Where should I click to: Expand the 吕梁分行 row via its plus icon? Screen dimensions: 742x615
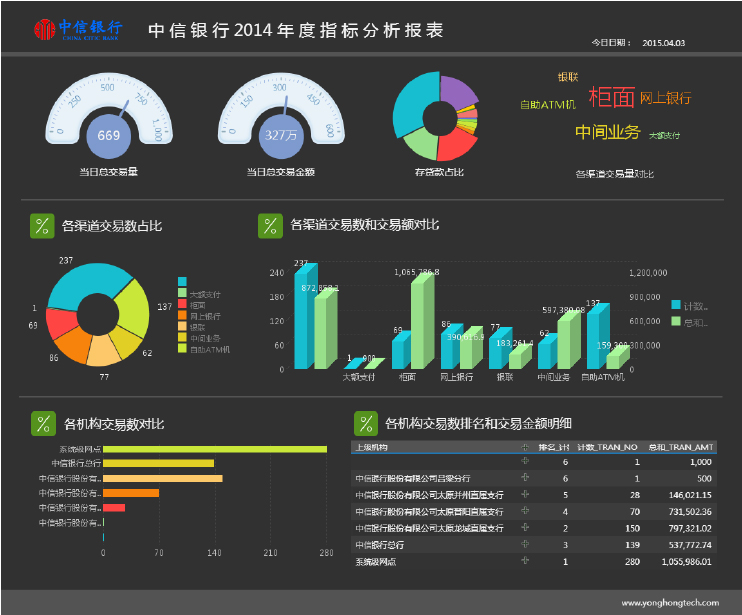(x=525, y=477)
